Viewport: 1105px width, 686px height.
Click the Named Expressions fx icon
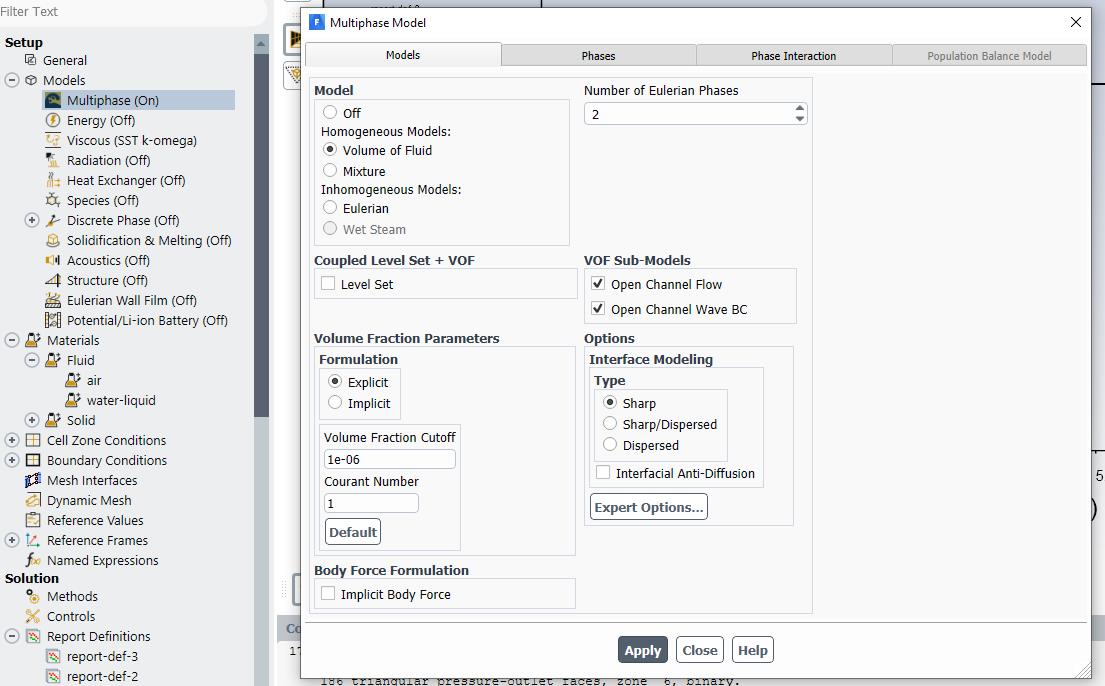pyautogui.click(x=33, y=560)
